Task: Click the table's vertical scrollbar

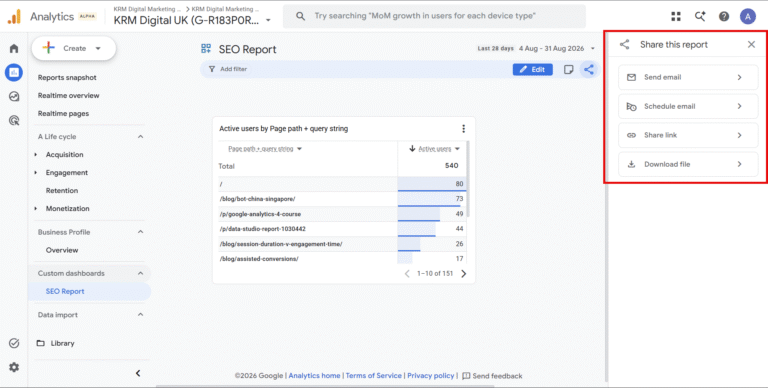Action: 468,178
